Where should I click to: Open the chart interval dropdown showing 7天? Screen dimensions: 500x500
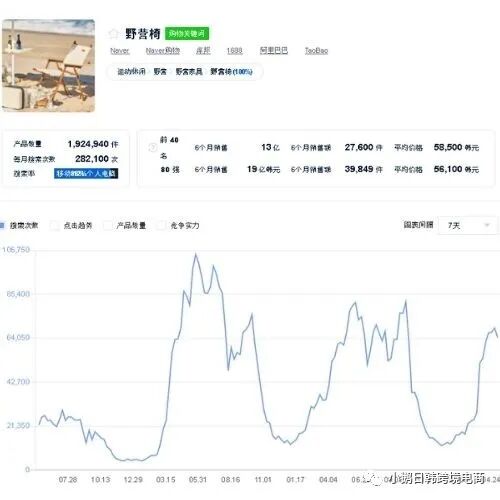point(467,226)
